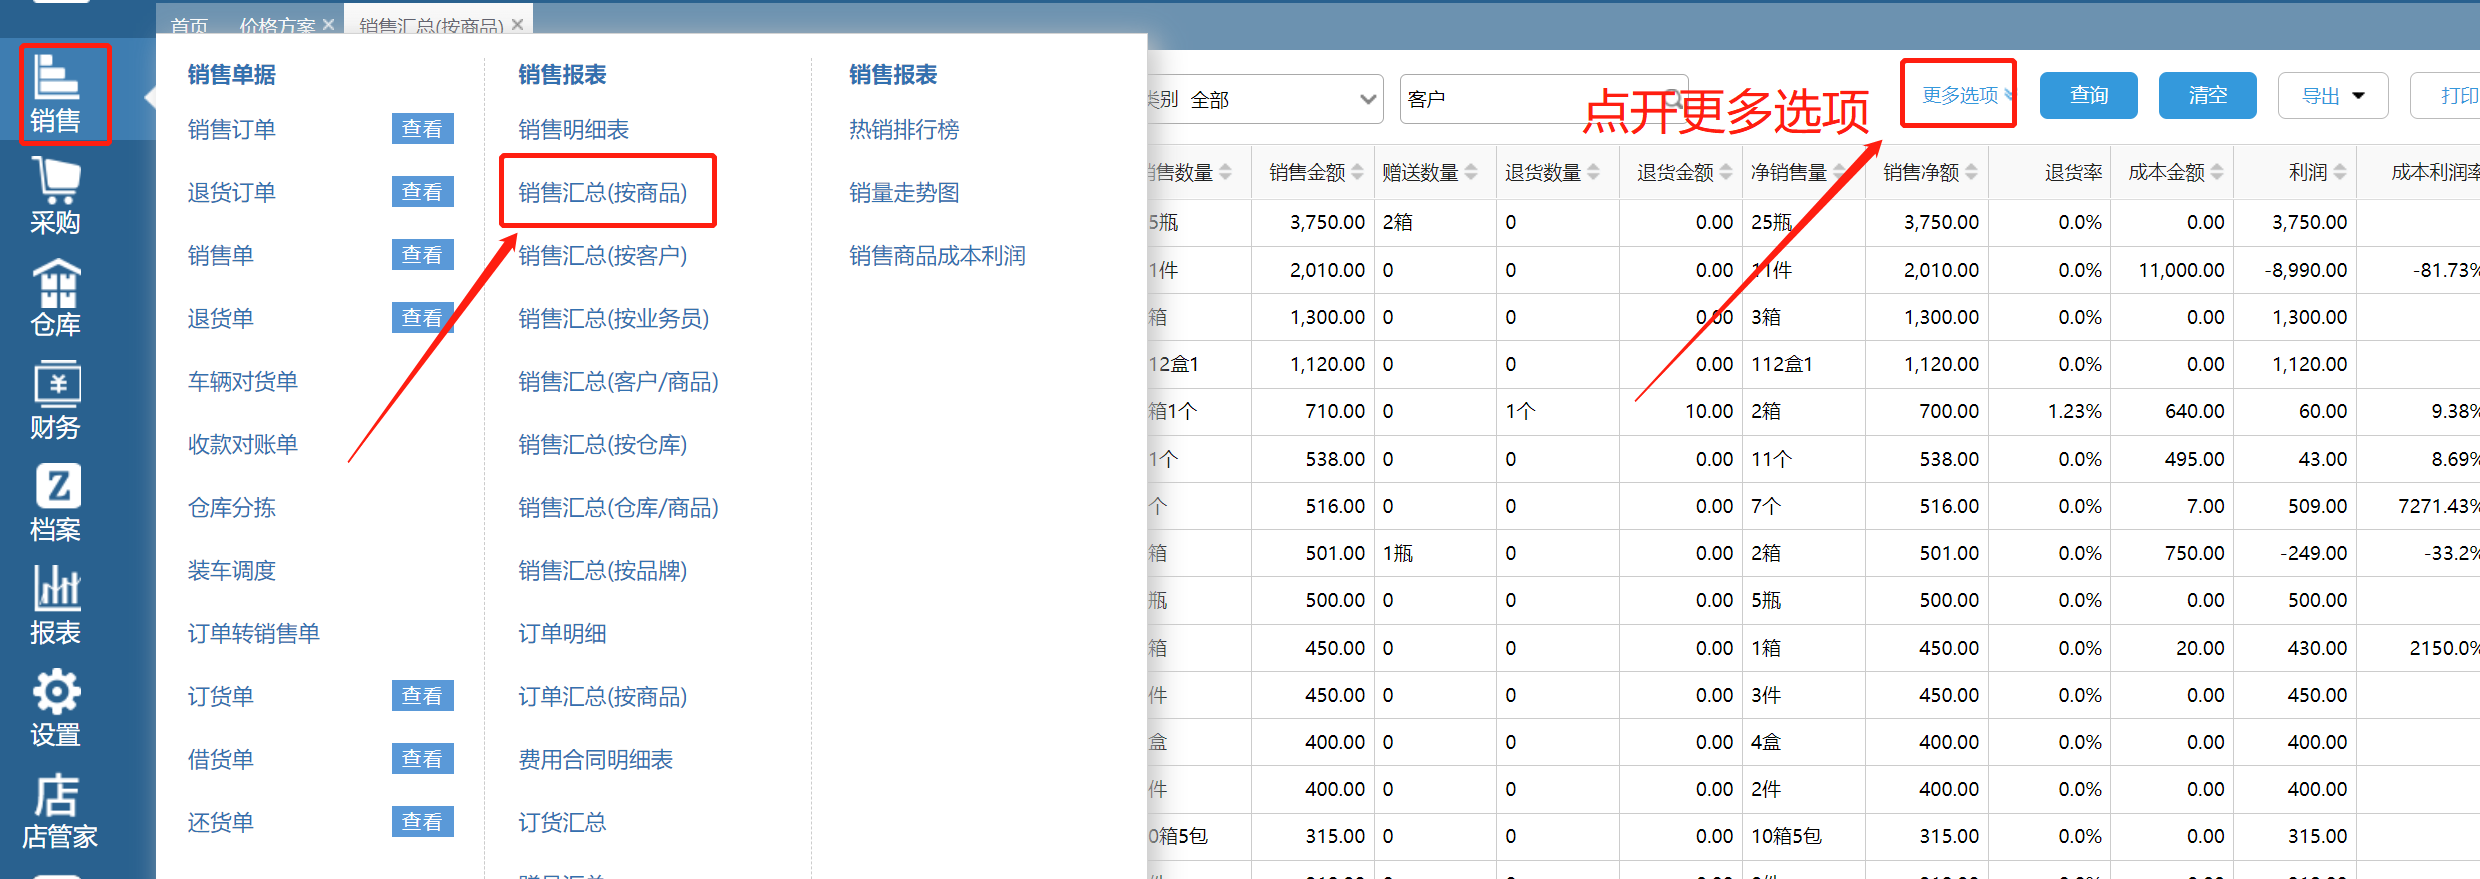Open the 仓库 warehouse module
The width and height of the screenshot is (2480, 879).
tap(56, 299)
